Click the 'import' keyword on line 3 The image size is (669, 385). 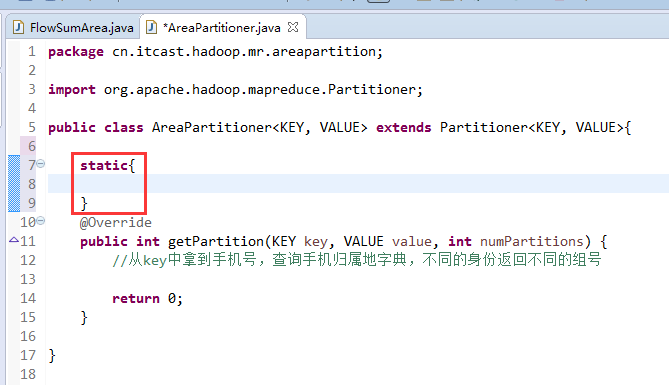[x=72, y=90]
